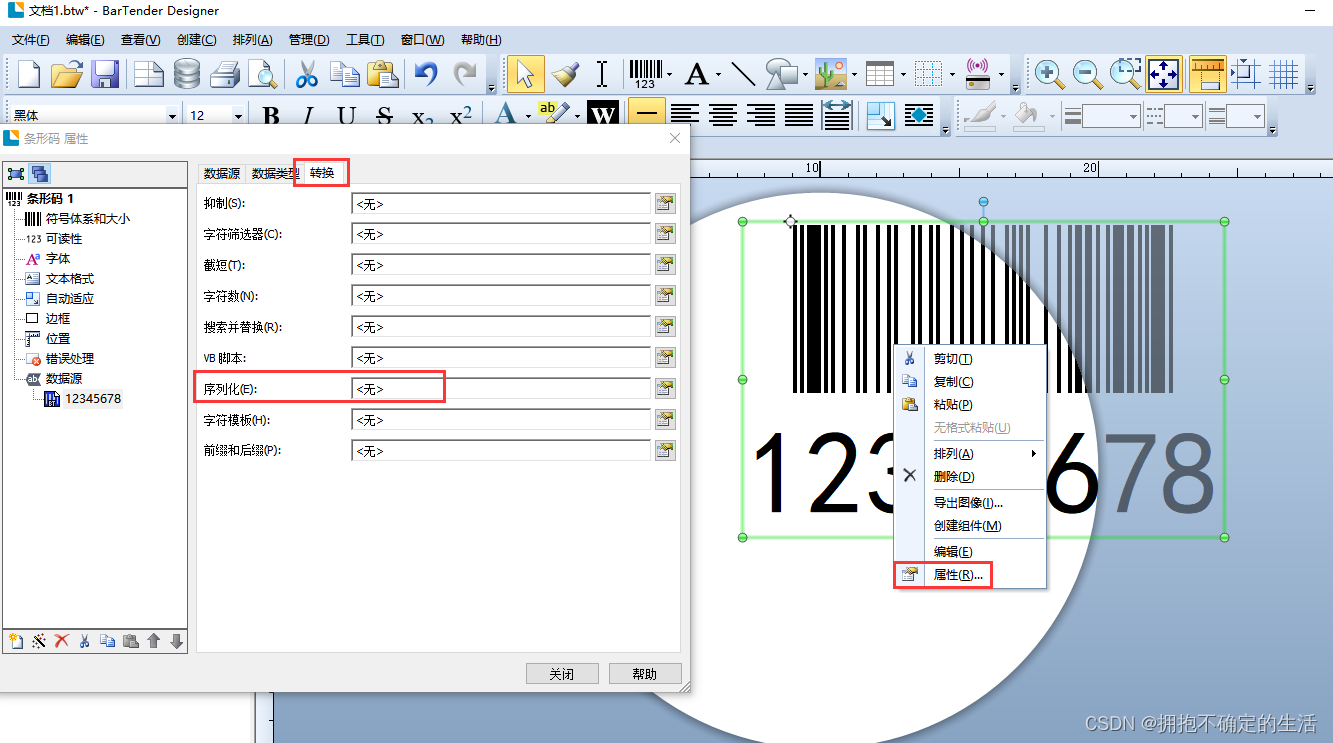Select the text cursor I-beam tool

coord(602,74)
